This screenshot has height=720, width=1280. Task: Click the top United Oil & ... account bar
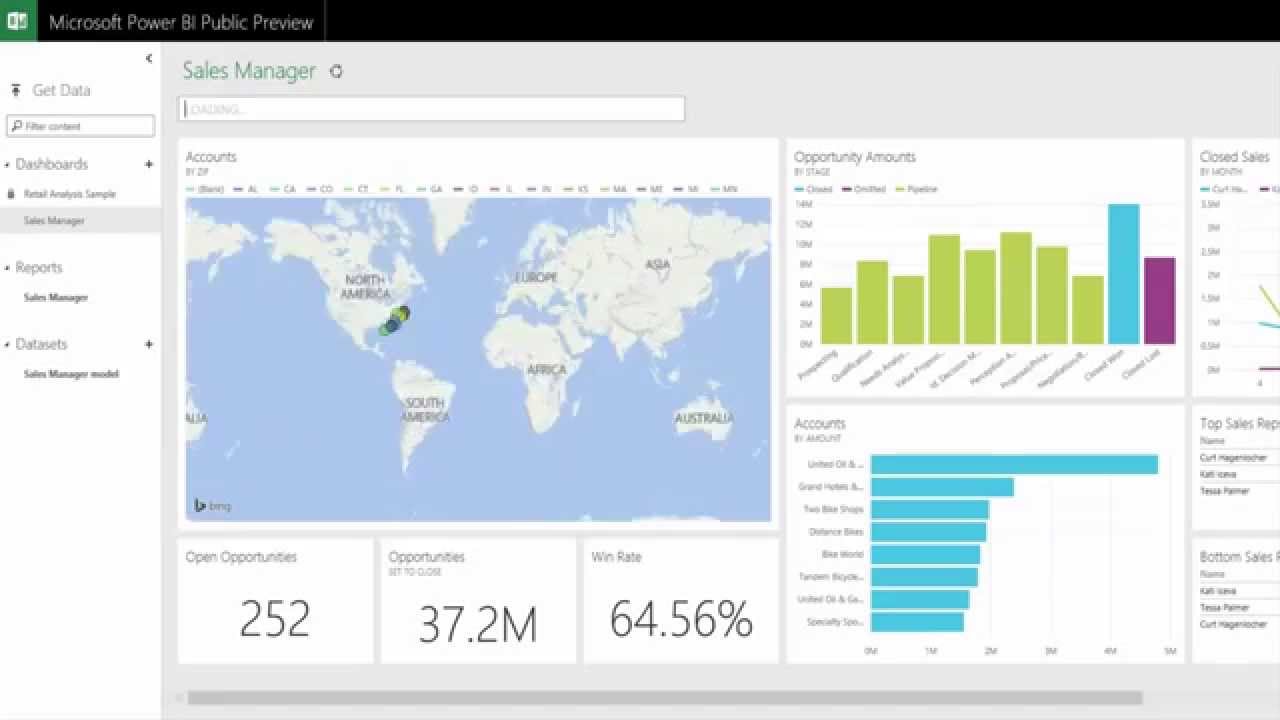click(x=1014, y=465)
